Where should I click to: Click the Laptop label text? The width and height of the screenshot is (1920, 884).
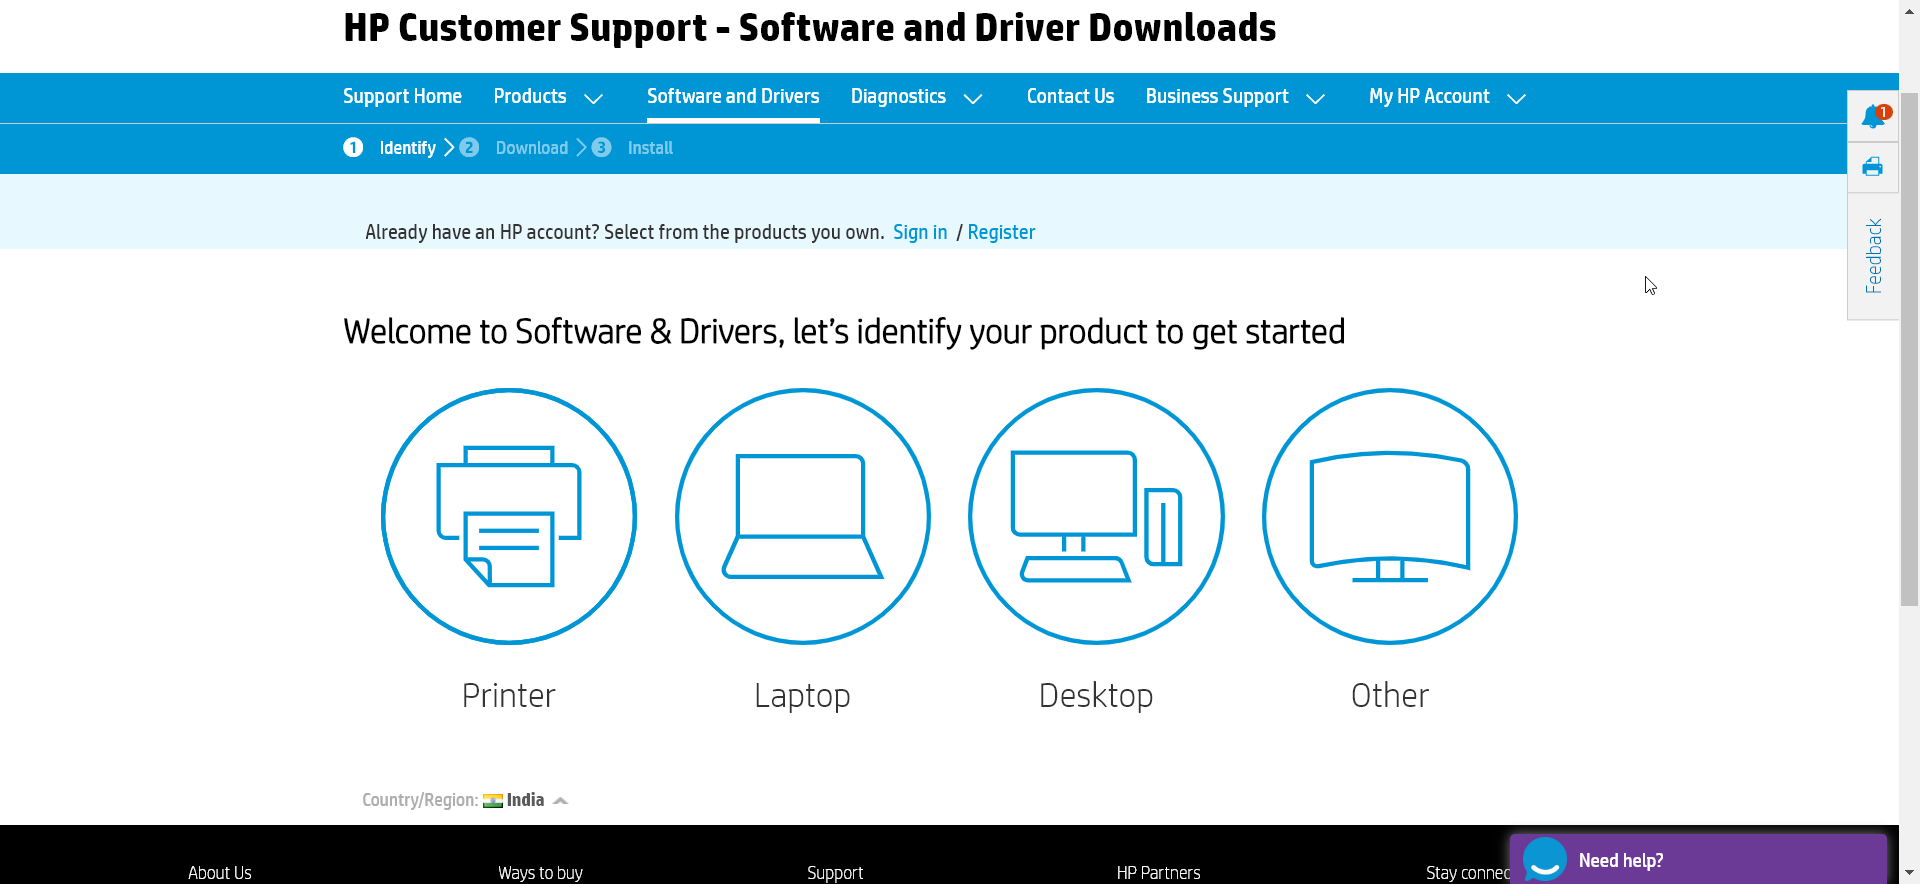pyautogui.click(x=802, y=696)
